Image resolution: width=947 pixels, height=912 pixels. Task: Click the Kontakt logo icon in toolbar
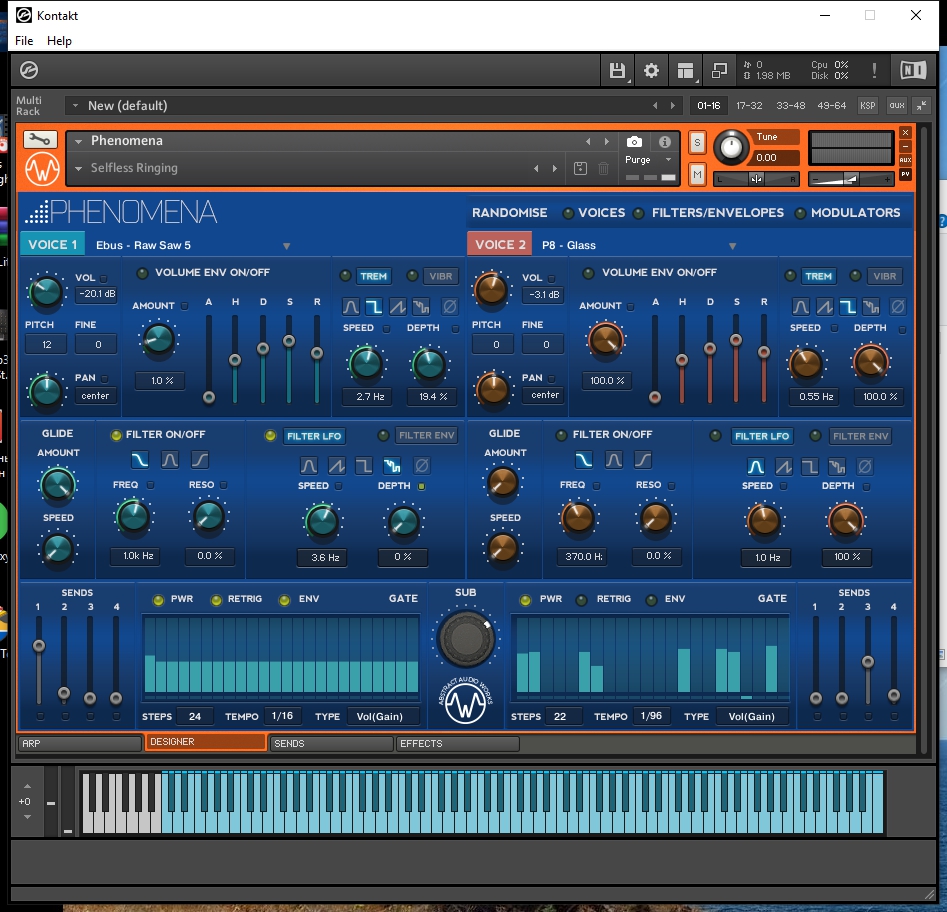[x=28, y=71]
